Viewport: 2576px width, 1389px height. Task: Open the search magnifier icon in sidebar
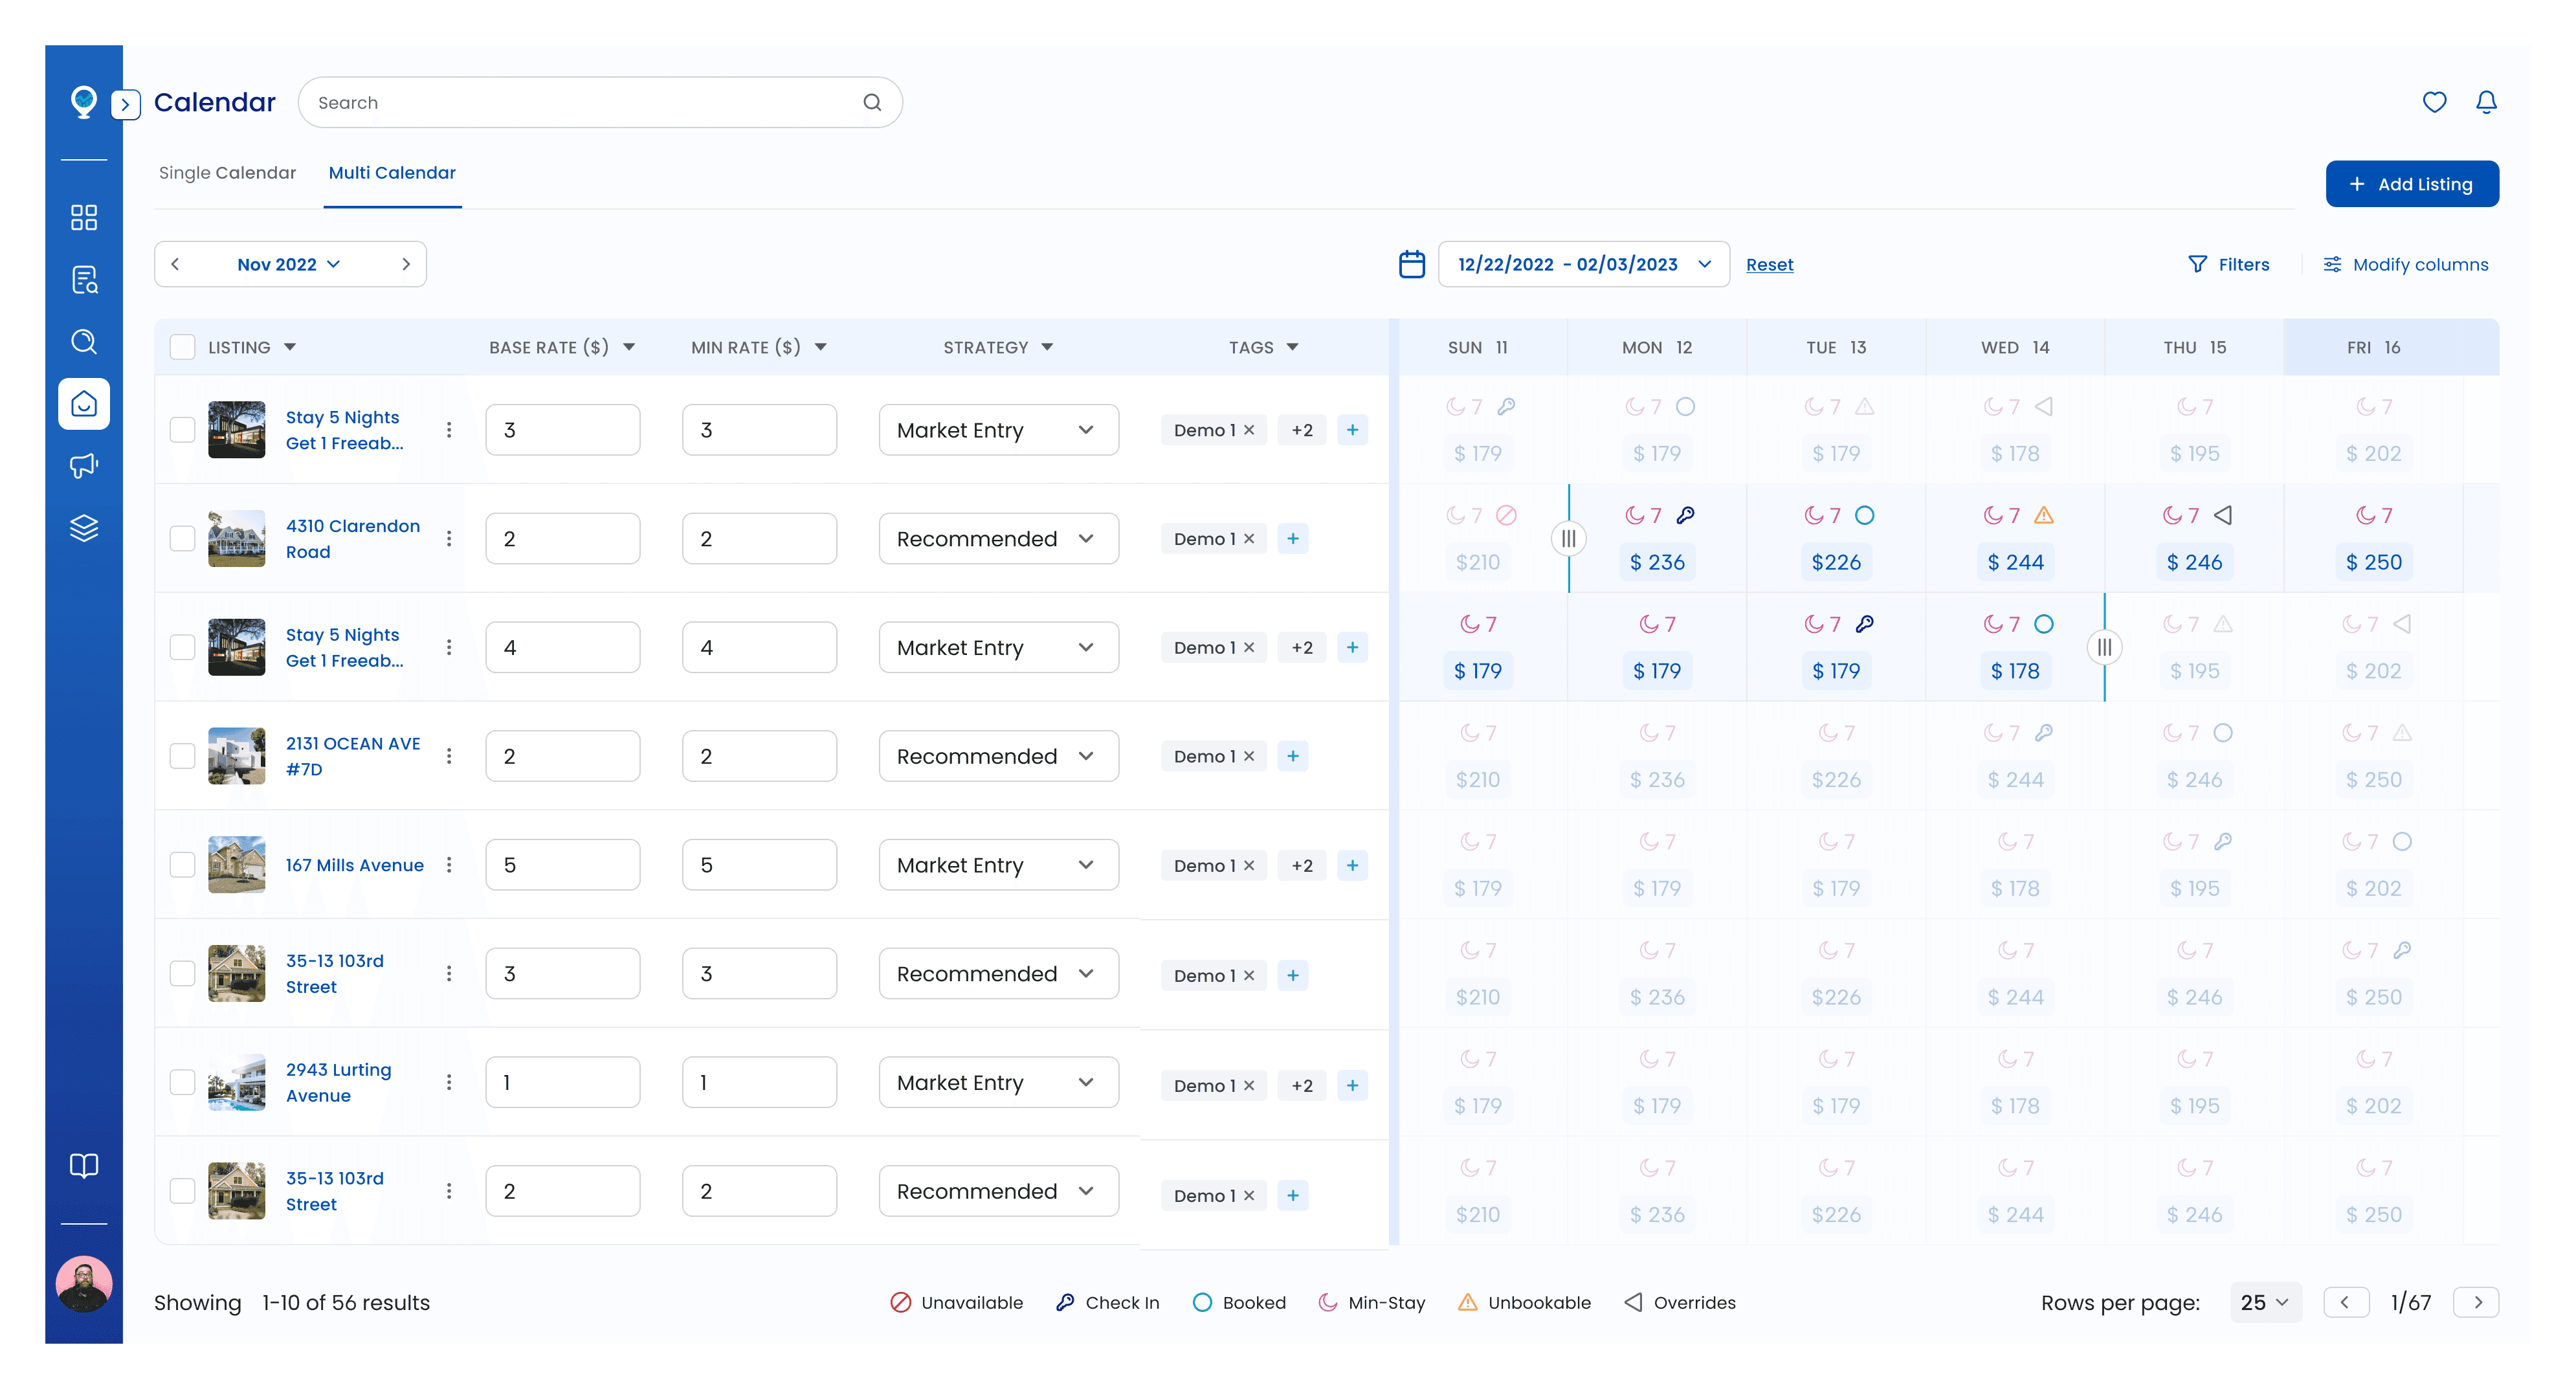pyautogui.click(x=84, y=342)
